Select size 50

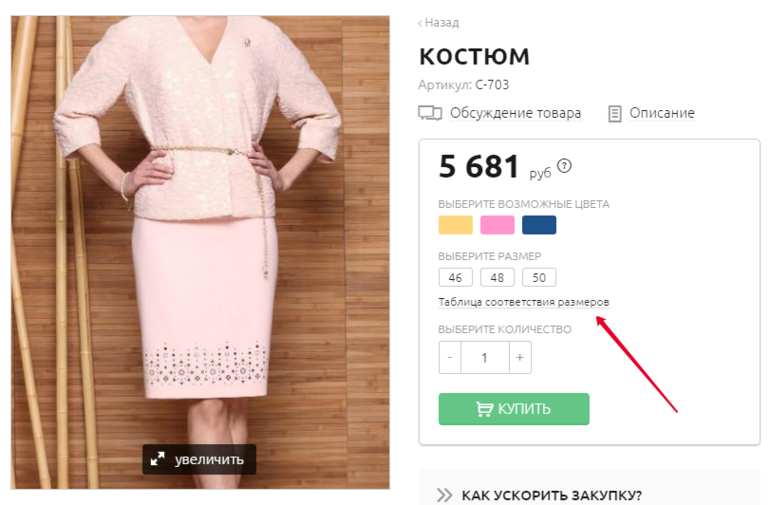[539, 277]
